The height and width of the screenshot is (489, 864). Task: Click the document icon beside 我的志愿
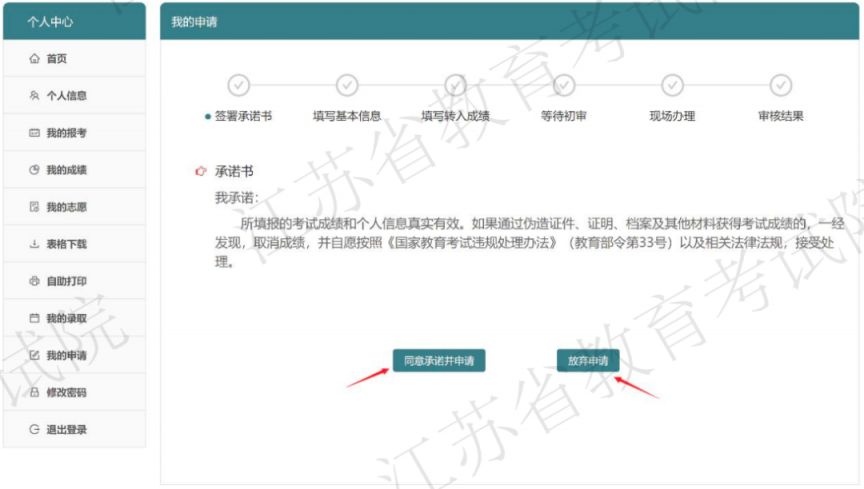[x=34, y=207]
